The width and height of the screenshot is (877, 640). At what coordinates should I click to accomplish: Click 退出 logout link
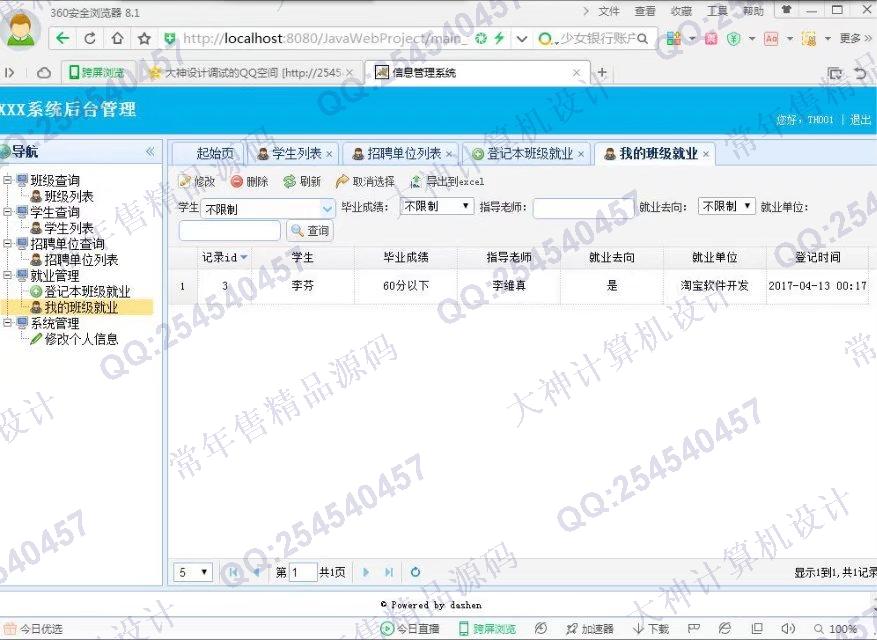(860, 119)
